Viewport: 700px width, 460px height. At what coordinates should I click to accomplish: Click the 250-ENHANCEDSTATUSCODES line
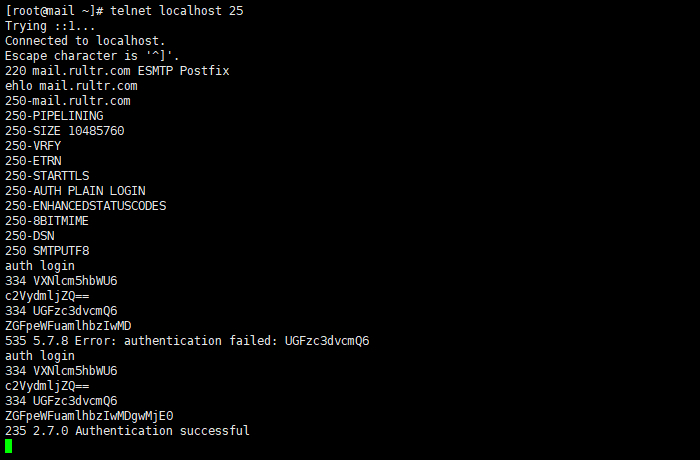86,206
